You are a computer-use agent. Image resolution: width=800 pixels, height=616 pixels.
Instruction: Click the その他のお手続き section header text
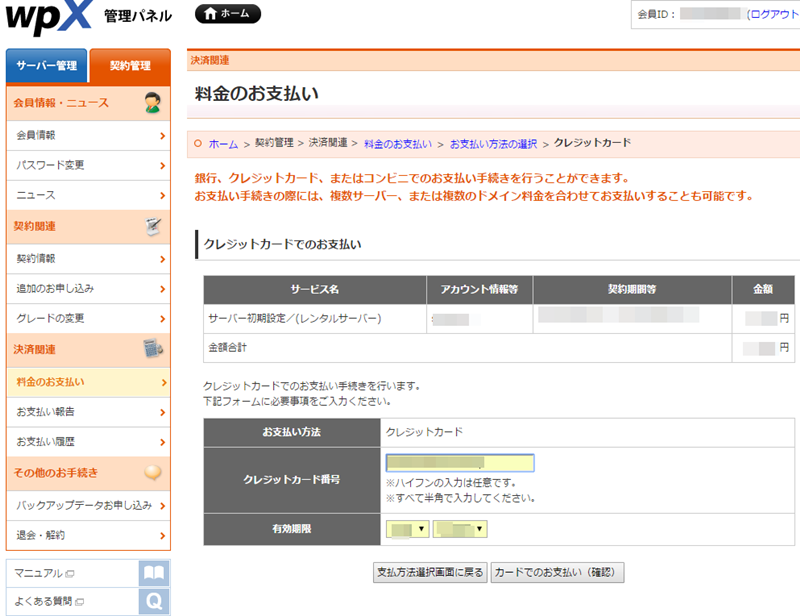pos(56,473)
